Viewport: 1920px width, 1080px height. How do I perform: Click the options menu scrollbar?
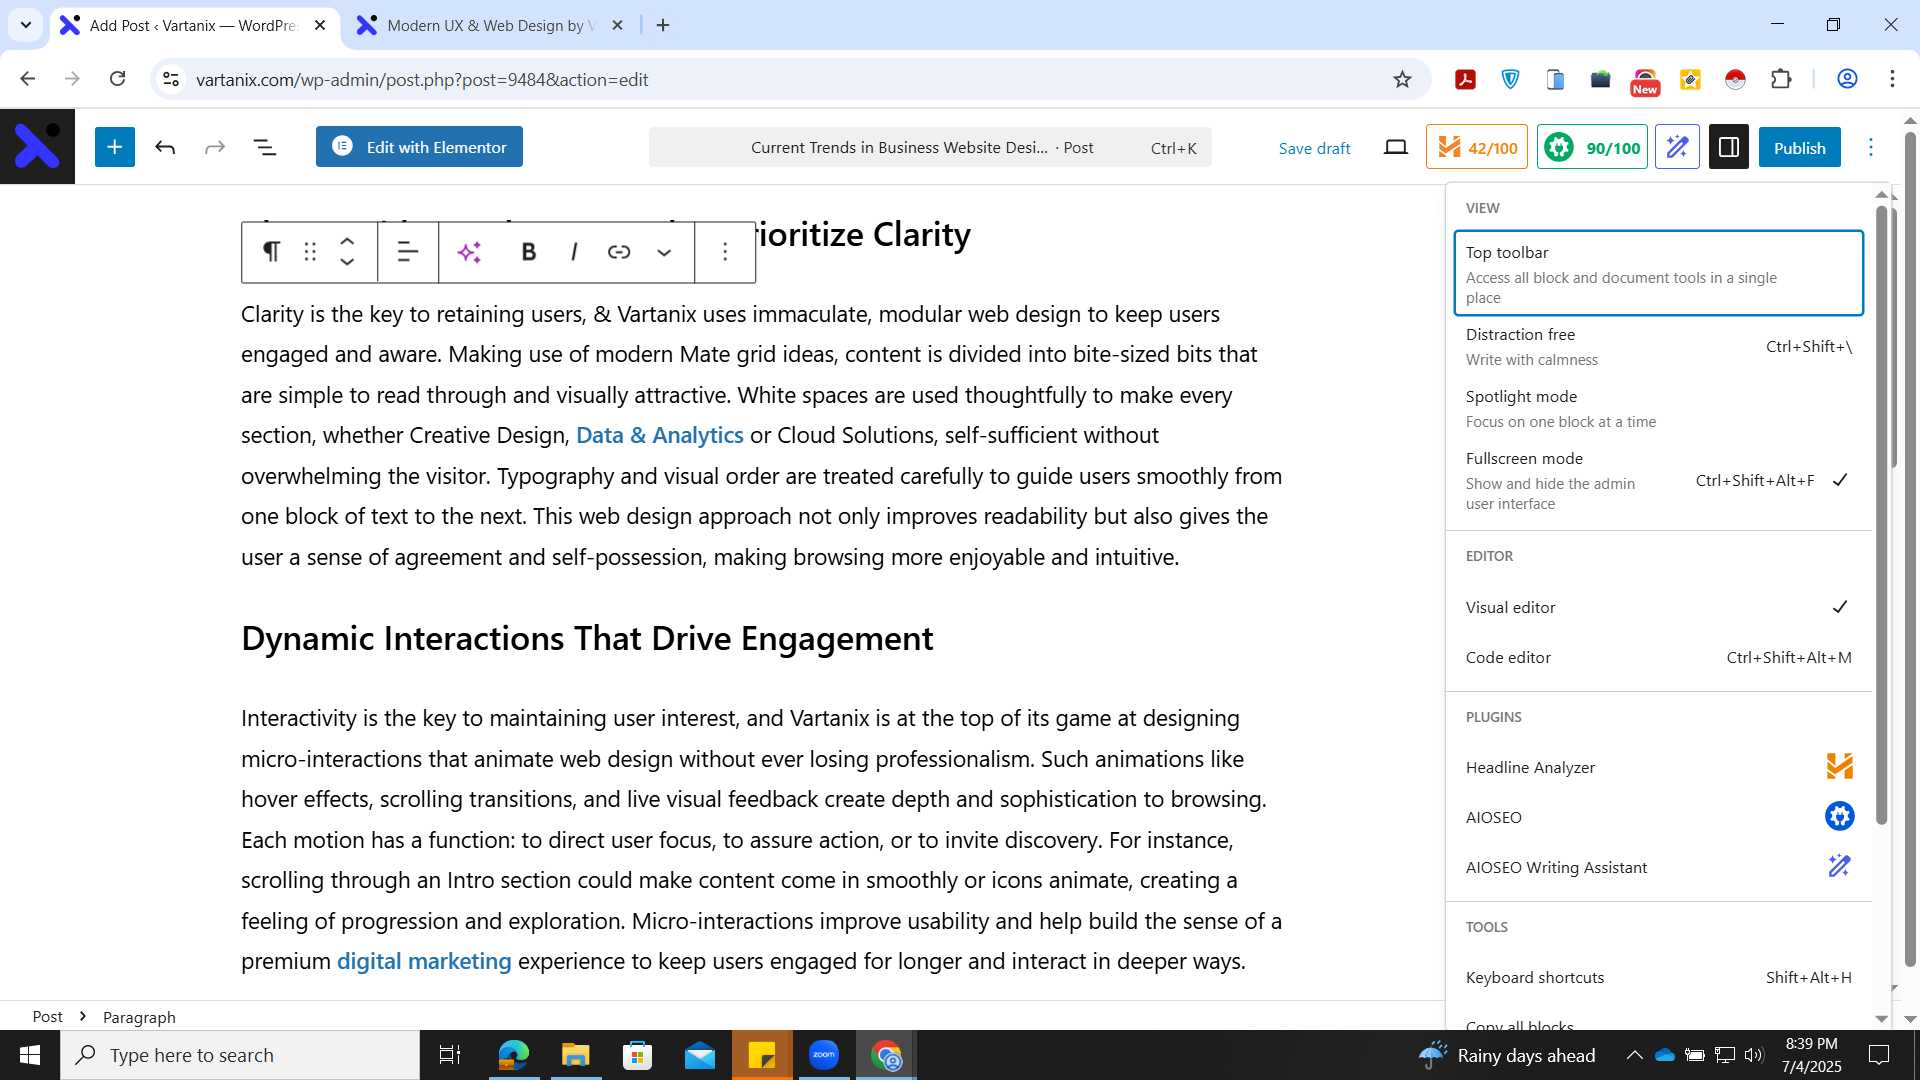[x=1881, y=515]
